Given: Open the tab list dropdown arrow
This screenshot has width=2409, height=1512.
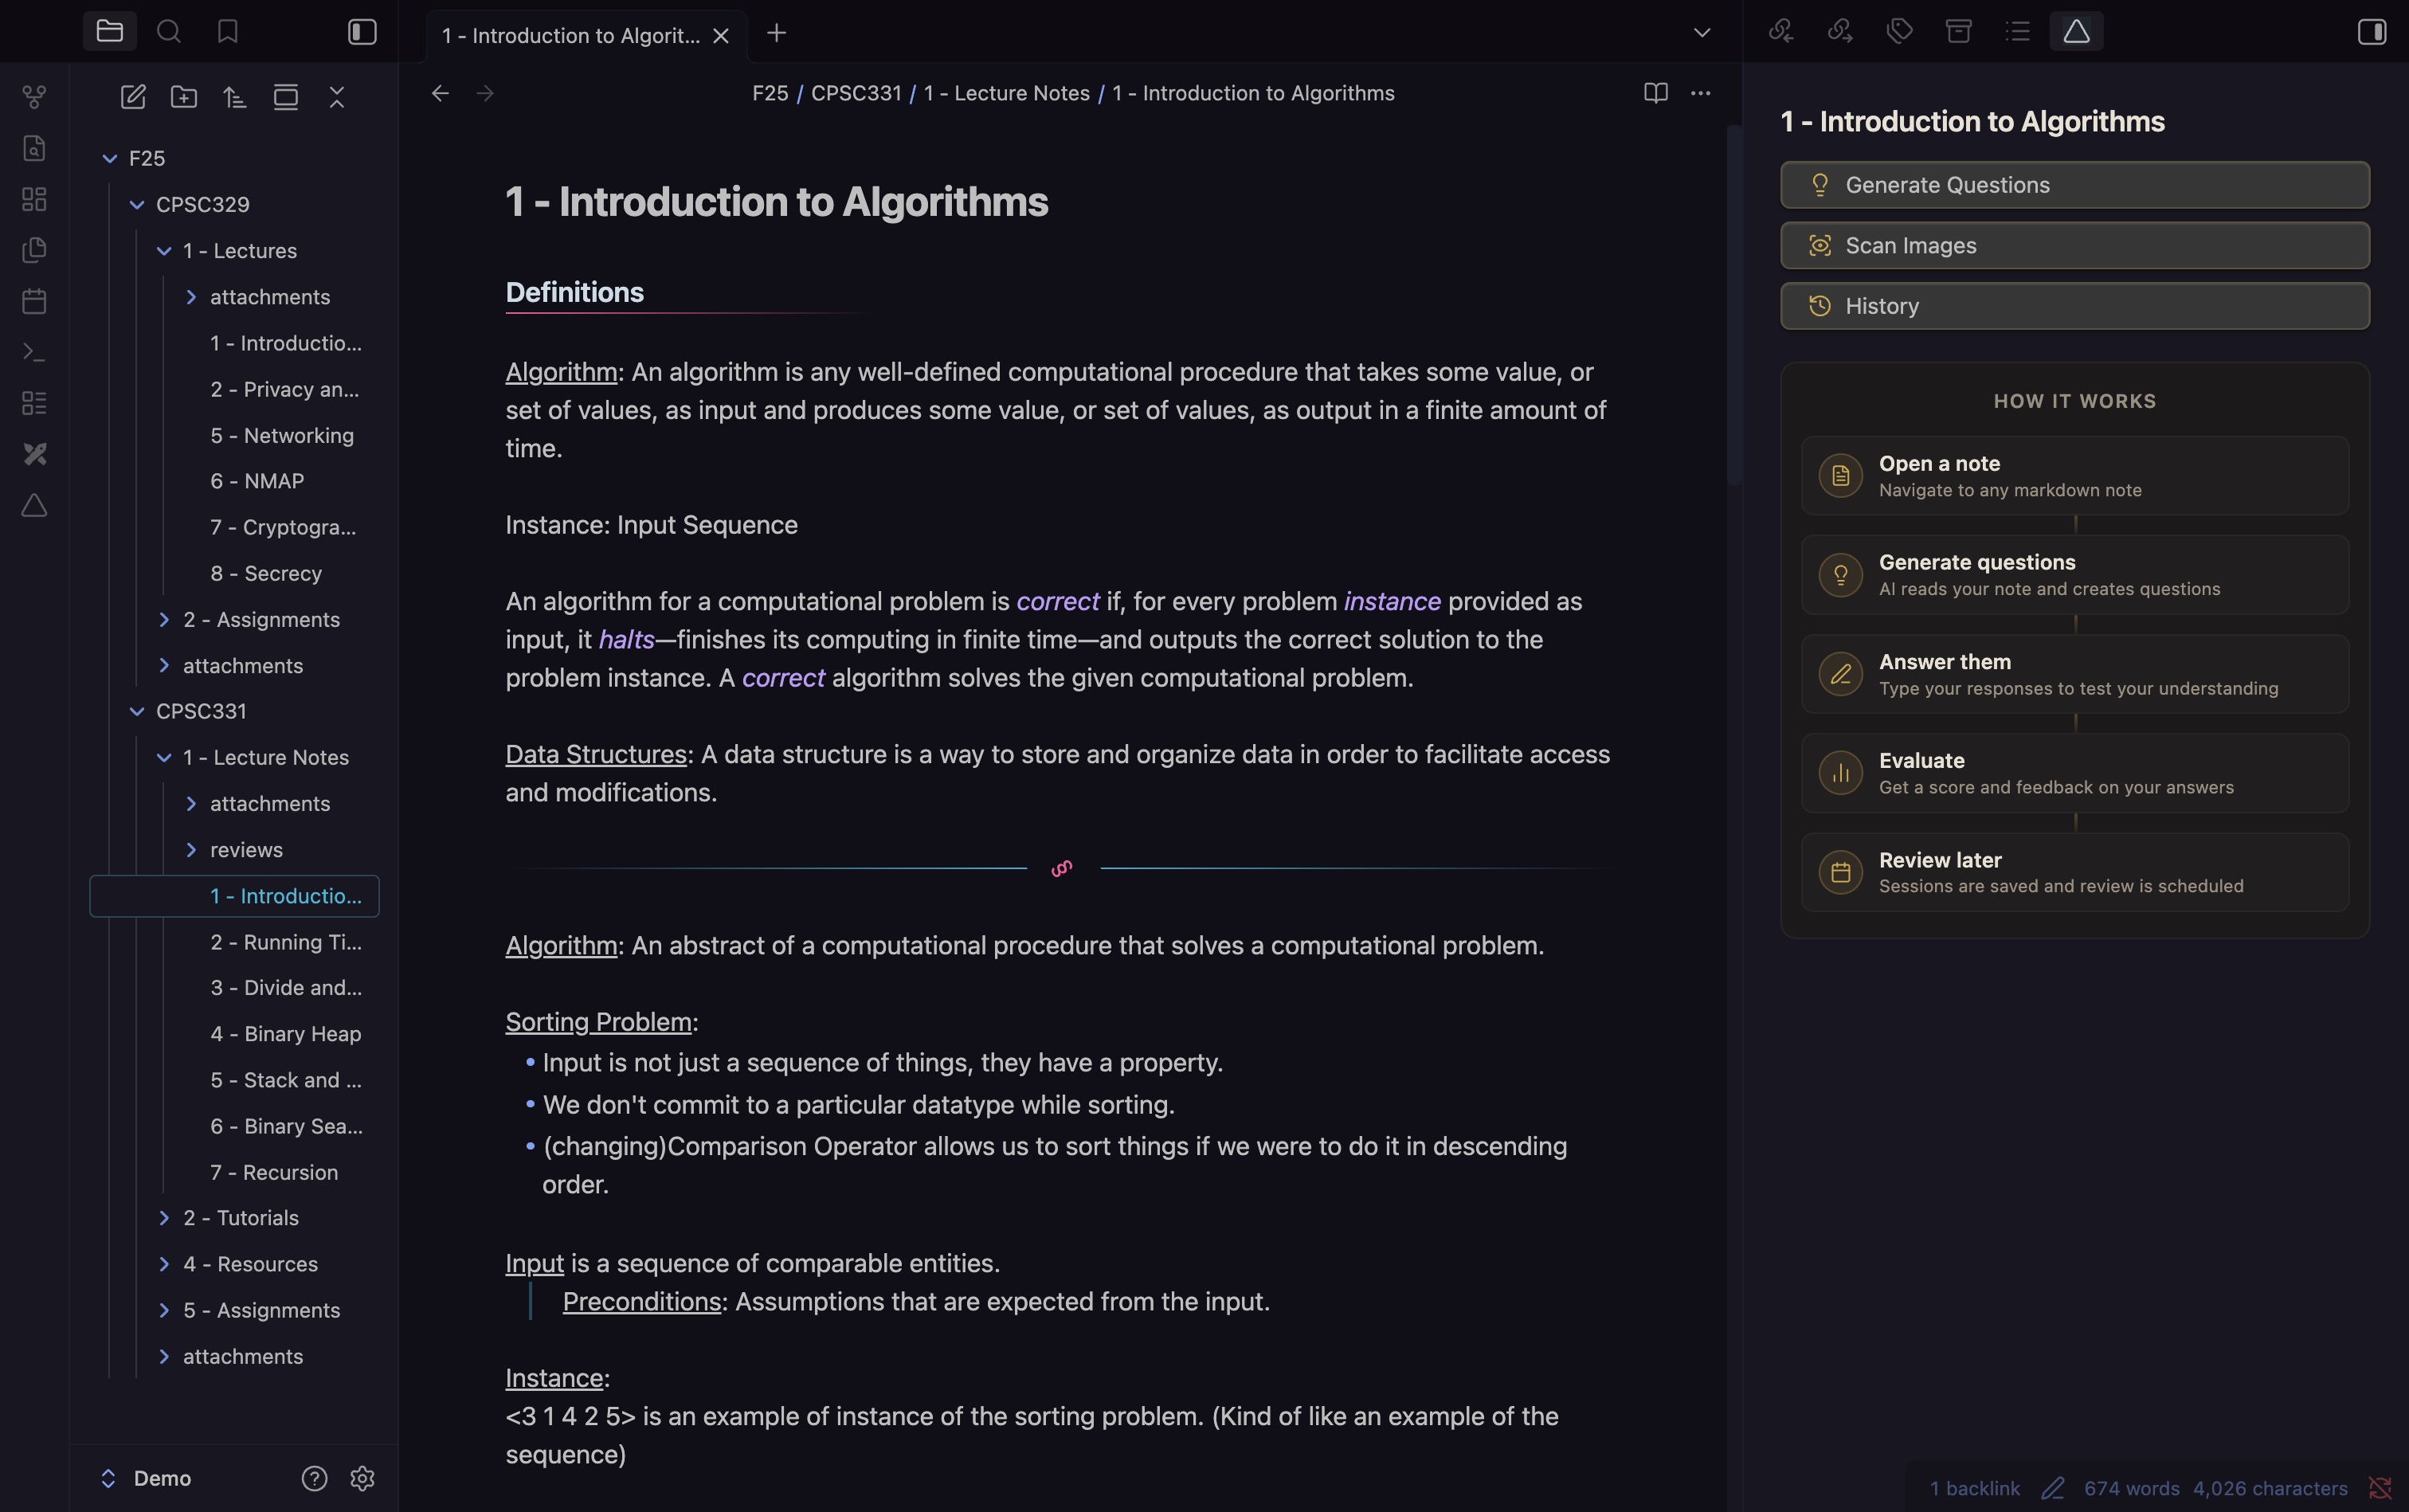Looking at the screenshot, I should click(x=1701, y=33).
